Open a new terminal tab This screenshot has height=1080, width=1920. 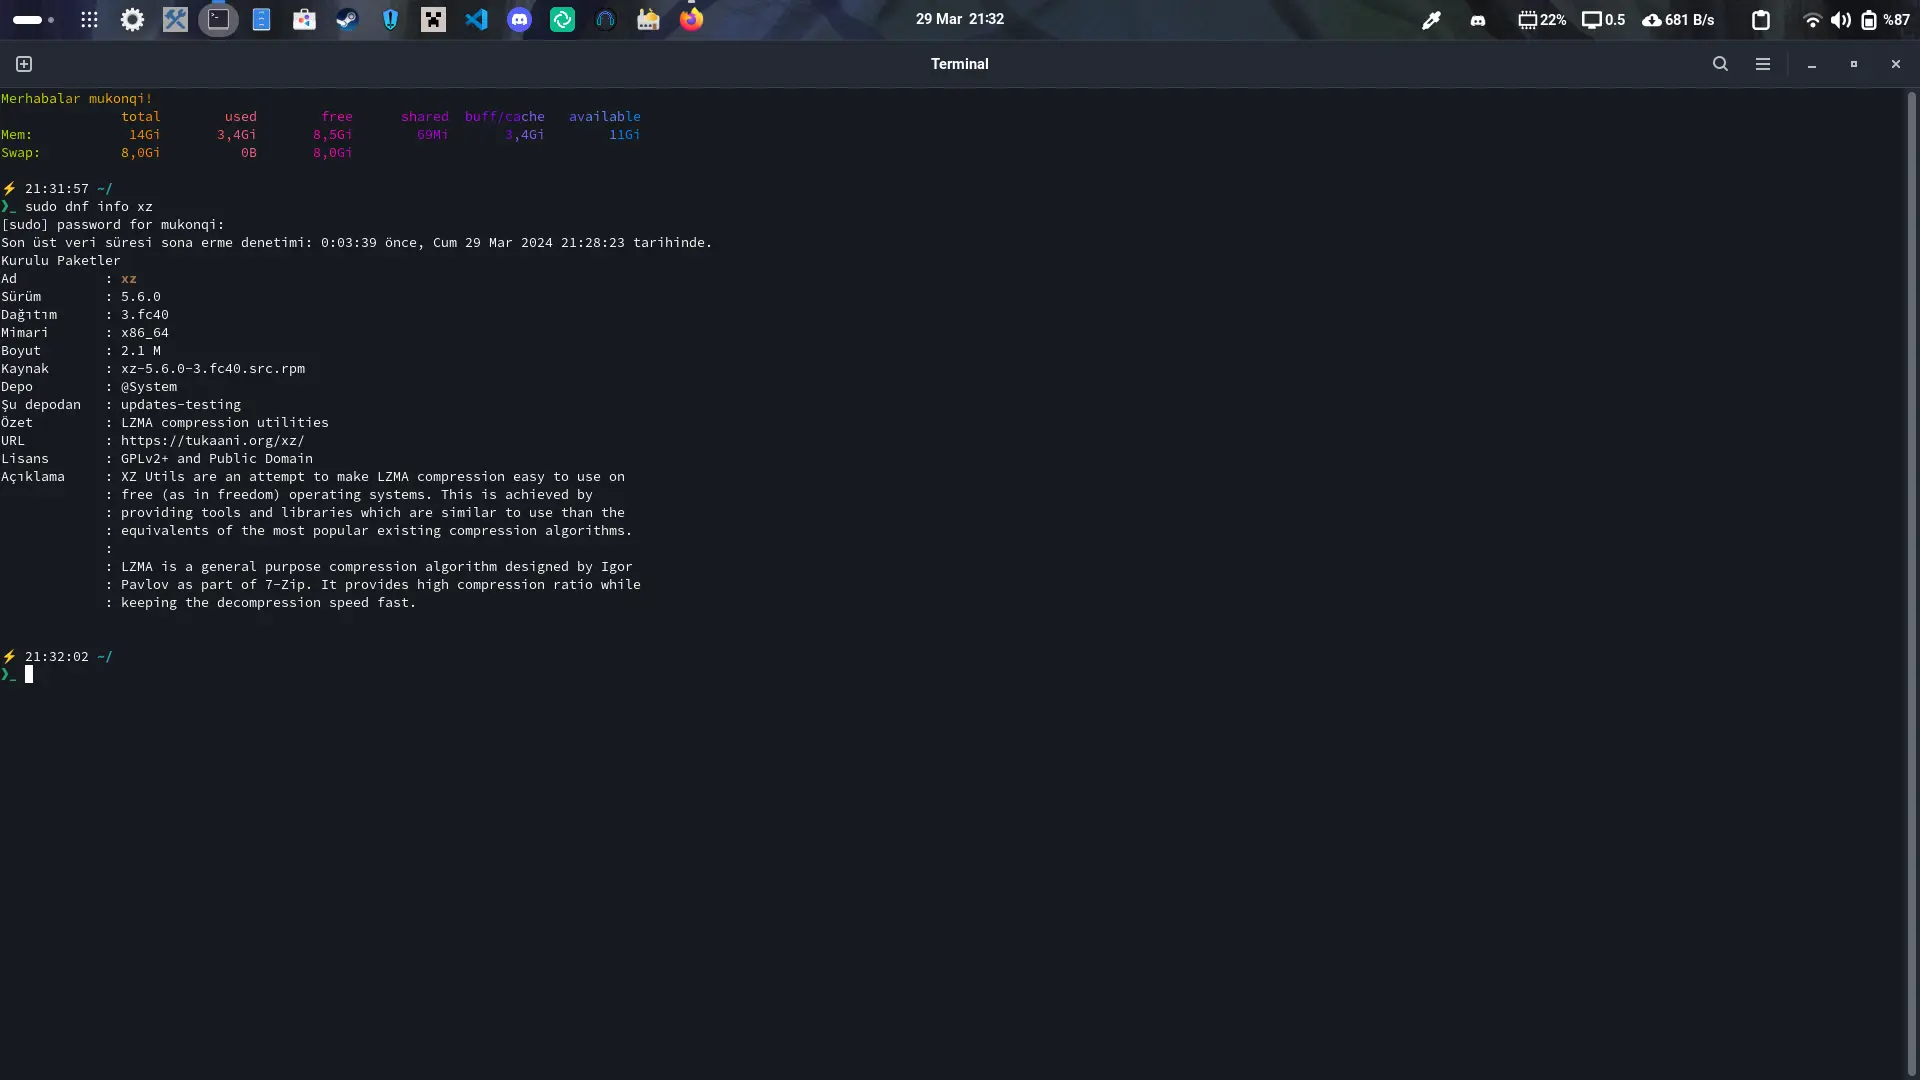click(x=24, y=64)
